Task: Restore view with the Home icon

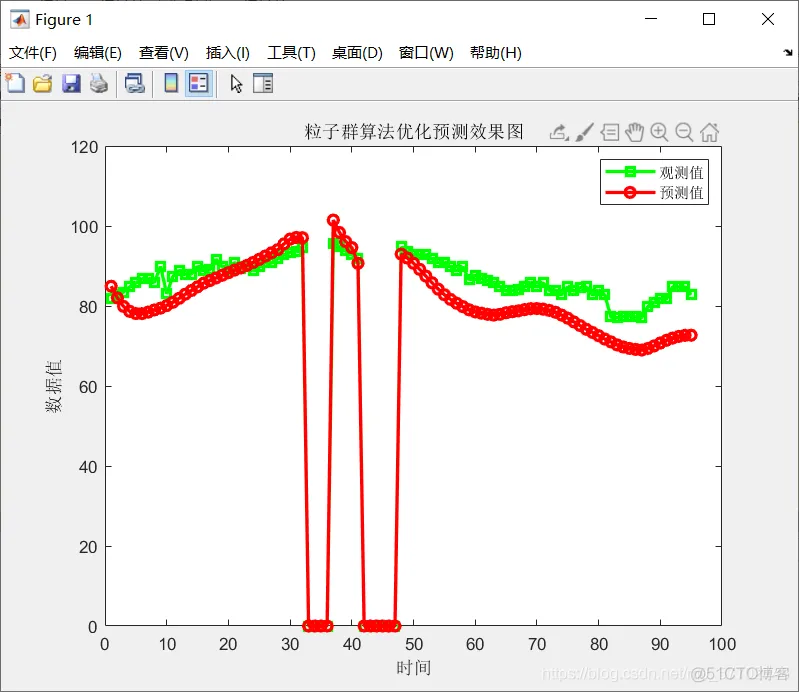Action: (x=709, y=132)
